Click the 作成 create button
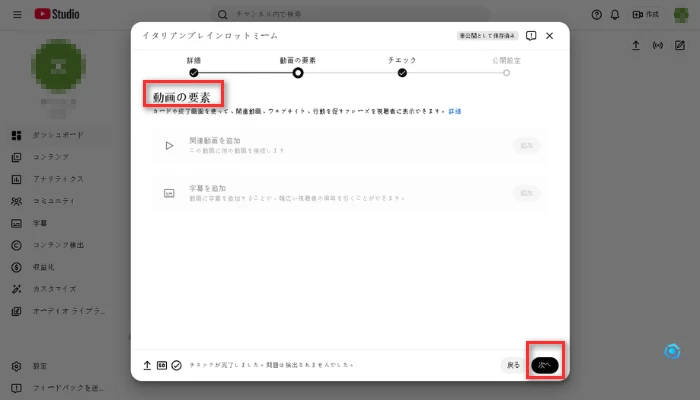This screenshot has height=400, width=700. pos(646,15)
